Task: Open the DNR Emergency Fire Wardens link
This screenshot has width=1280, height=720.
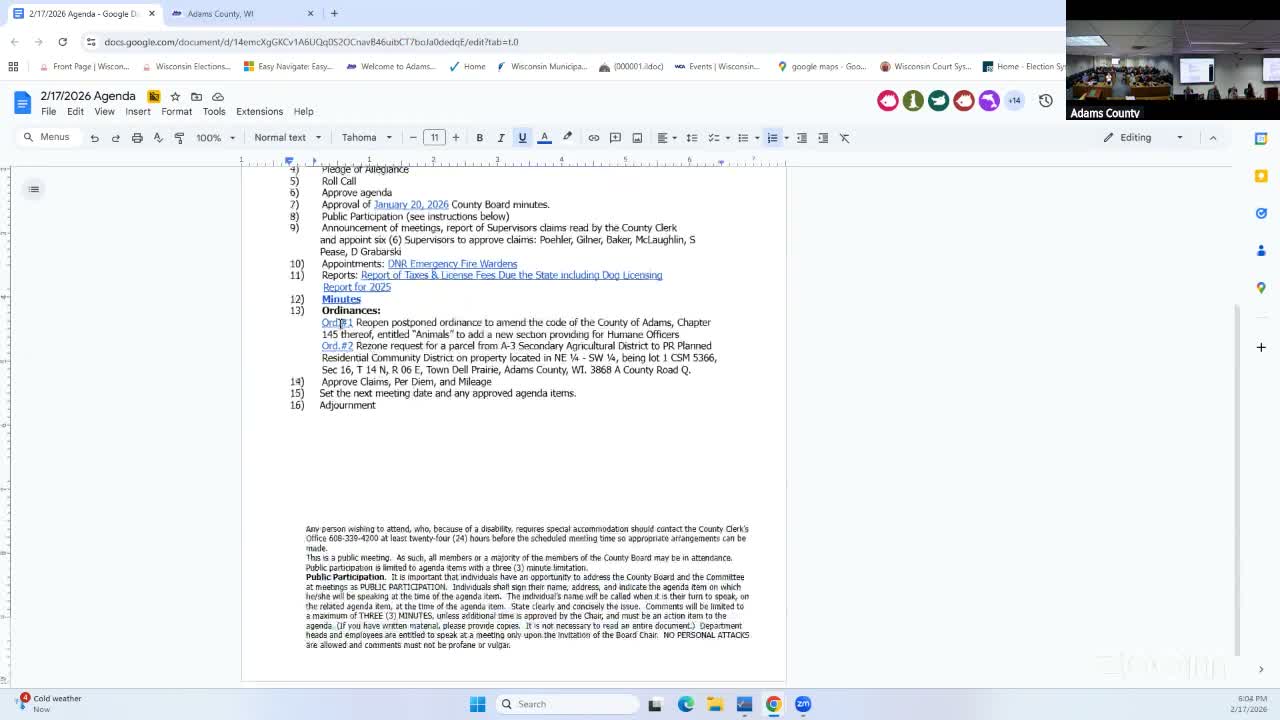Action: [452, 264]
